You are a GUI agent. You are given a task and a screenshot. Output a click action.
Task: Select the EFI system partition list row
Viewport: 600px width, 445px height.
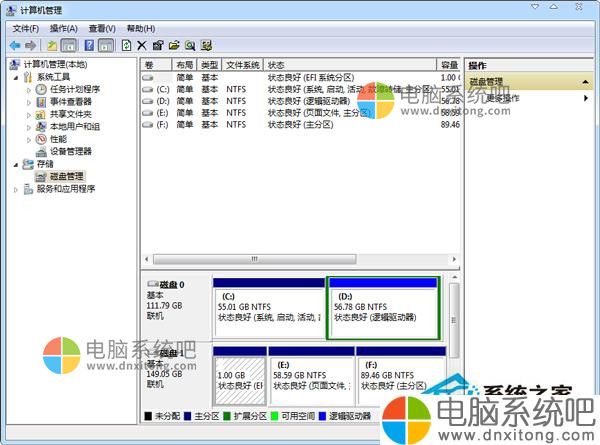coord(300,78)
